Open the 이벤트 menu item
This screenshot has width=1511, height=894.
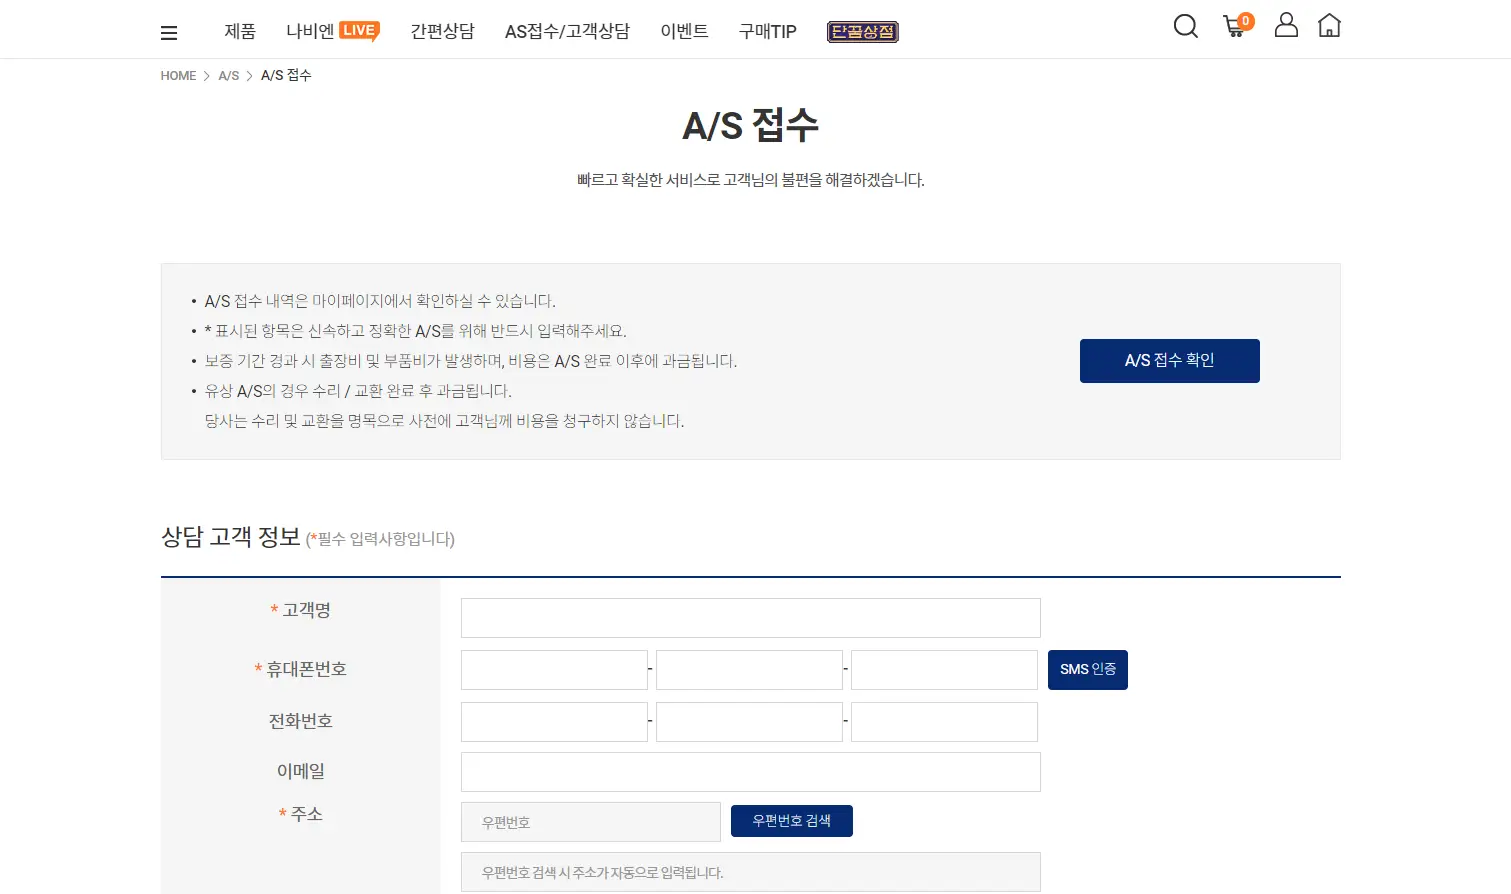684,31
